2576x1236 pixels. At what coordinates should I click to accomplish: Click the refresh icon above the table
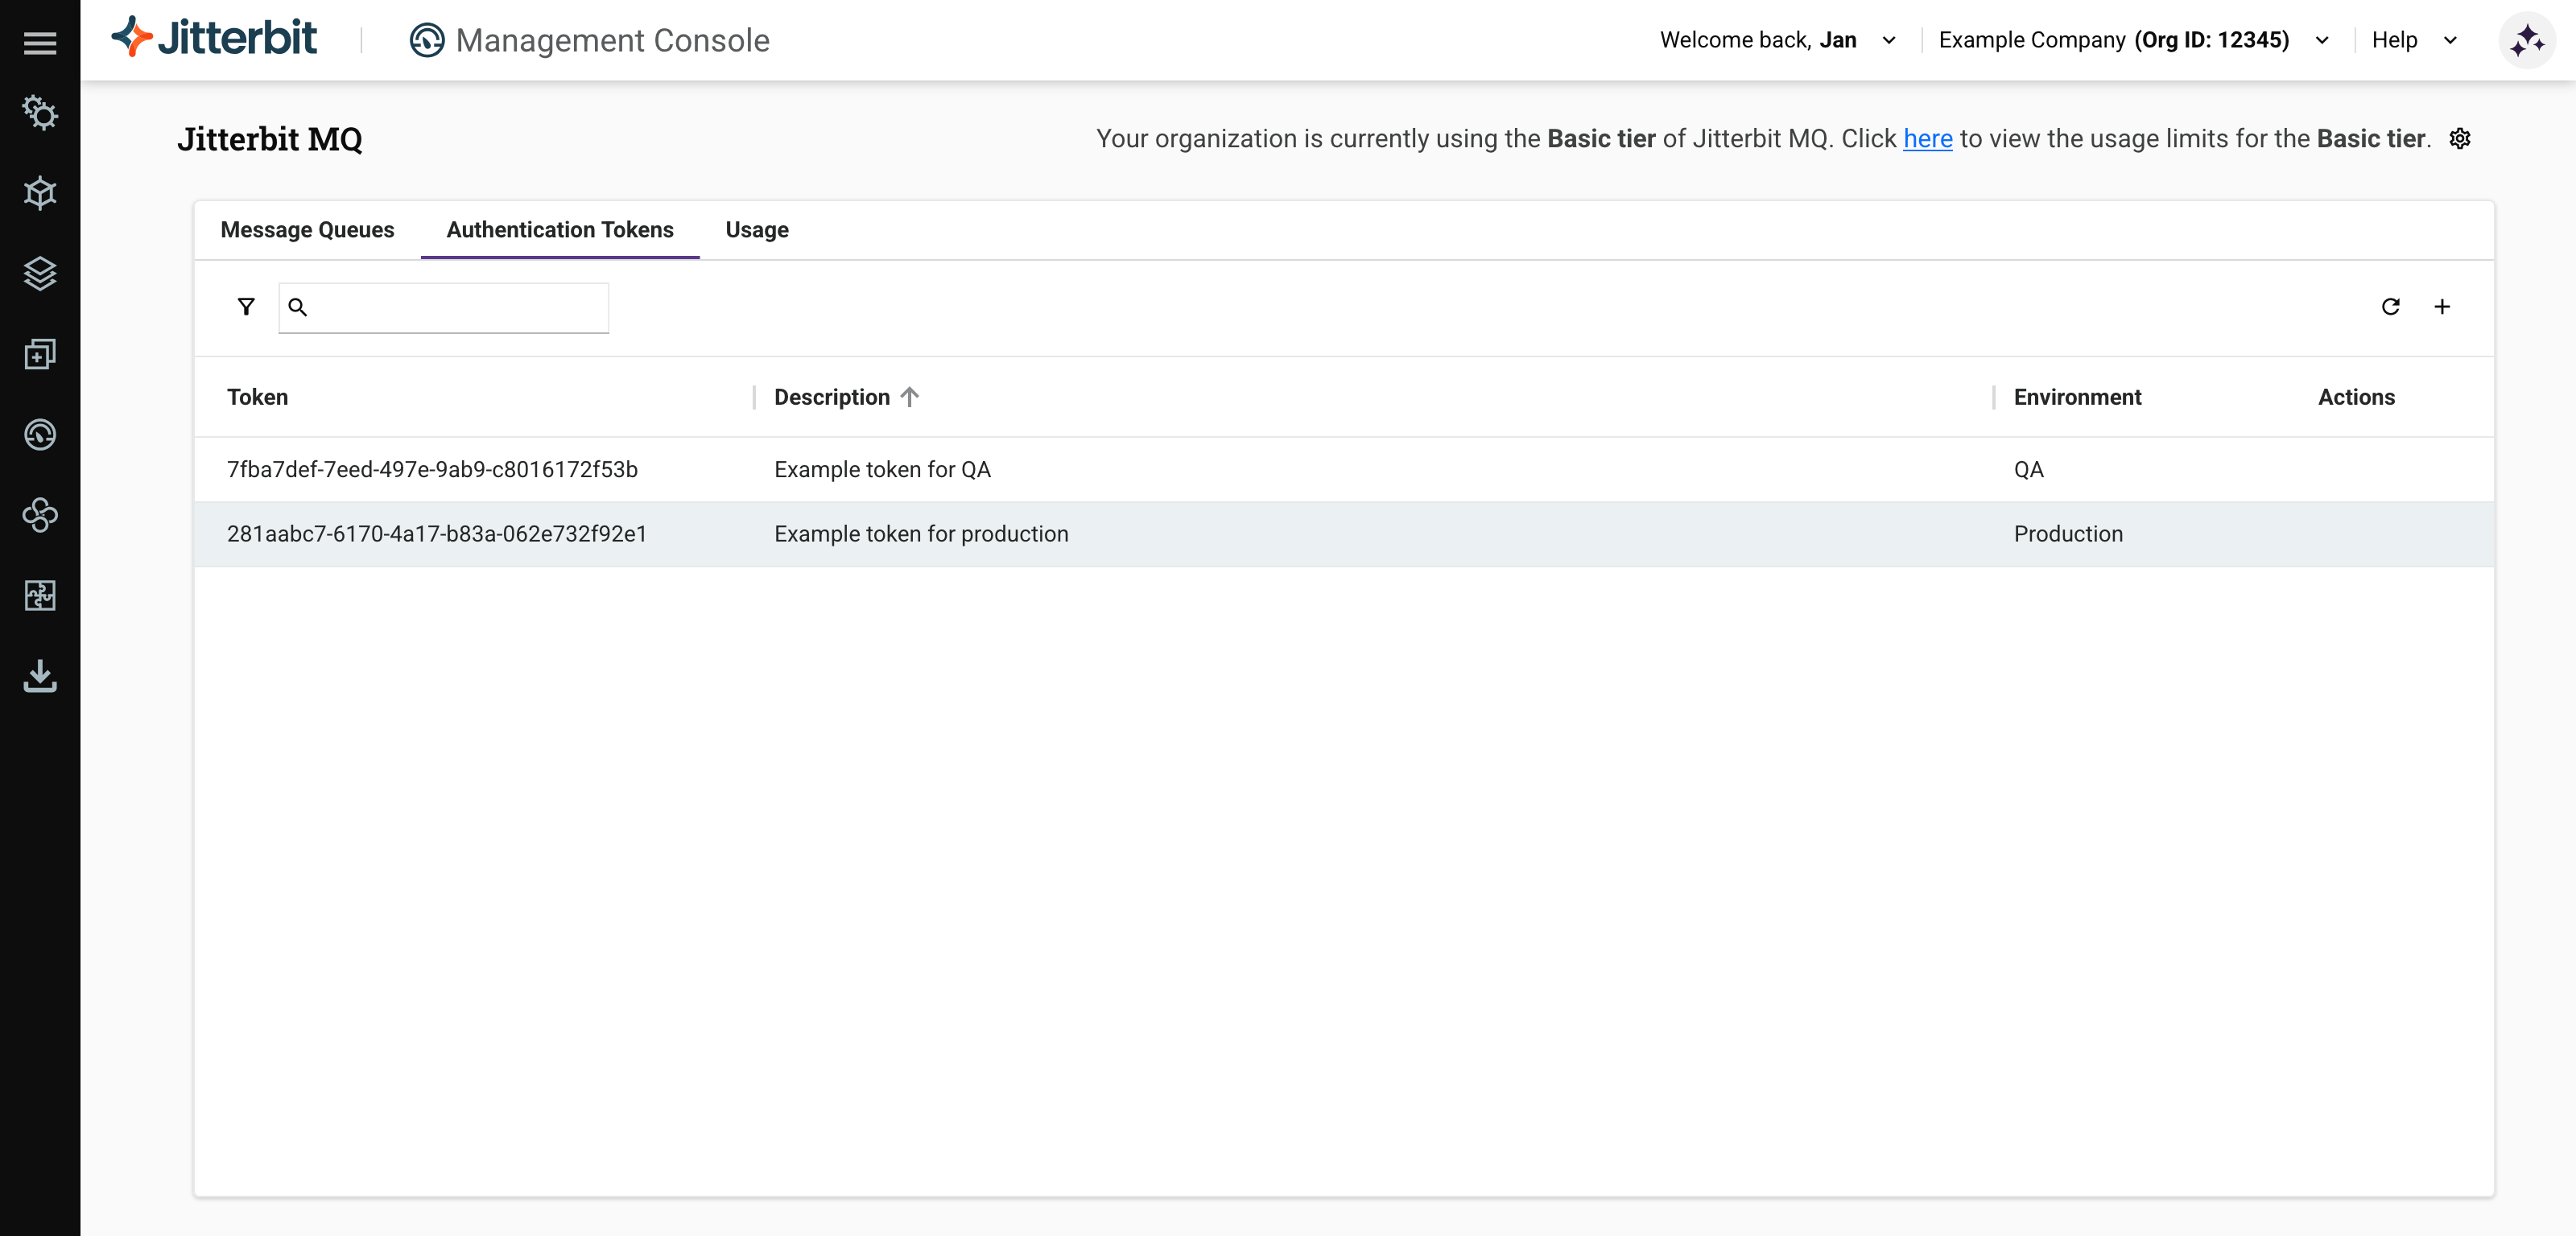2390,307
